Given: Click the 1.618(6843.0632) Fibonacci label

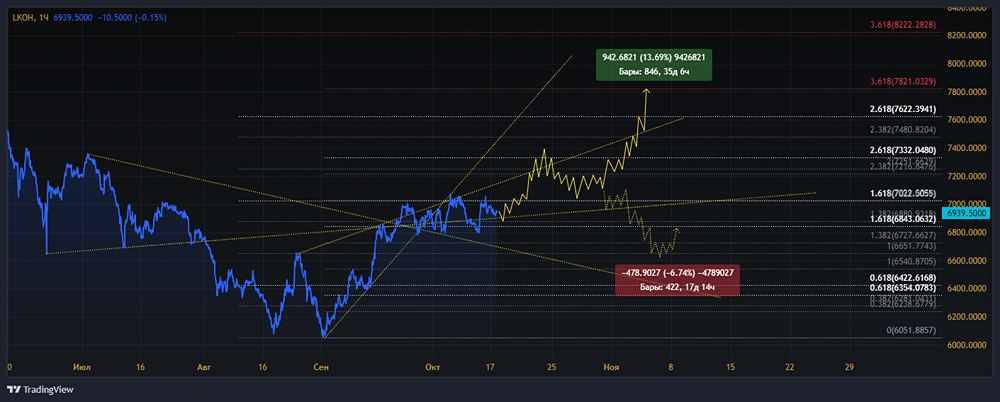Looking at the screenshot, I should tap(903, 218).
